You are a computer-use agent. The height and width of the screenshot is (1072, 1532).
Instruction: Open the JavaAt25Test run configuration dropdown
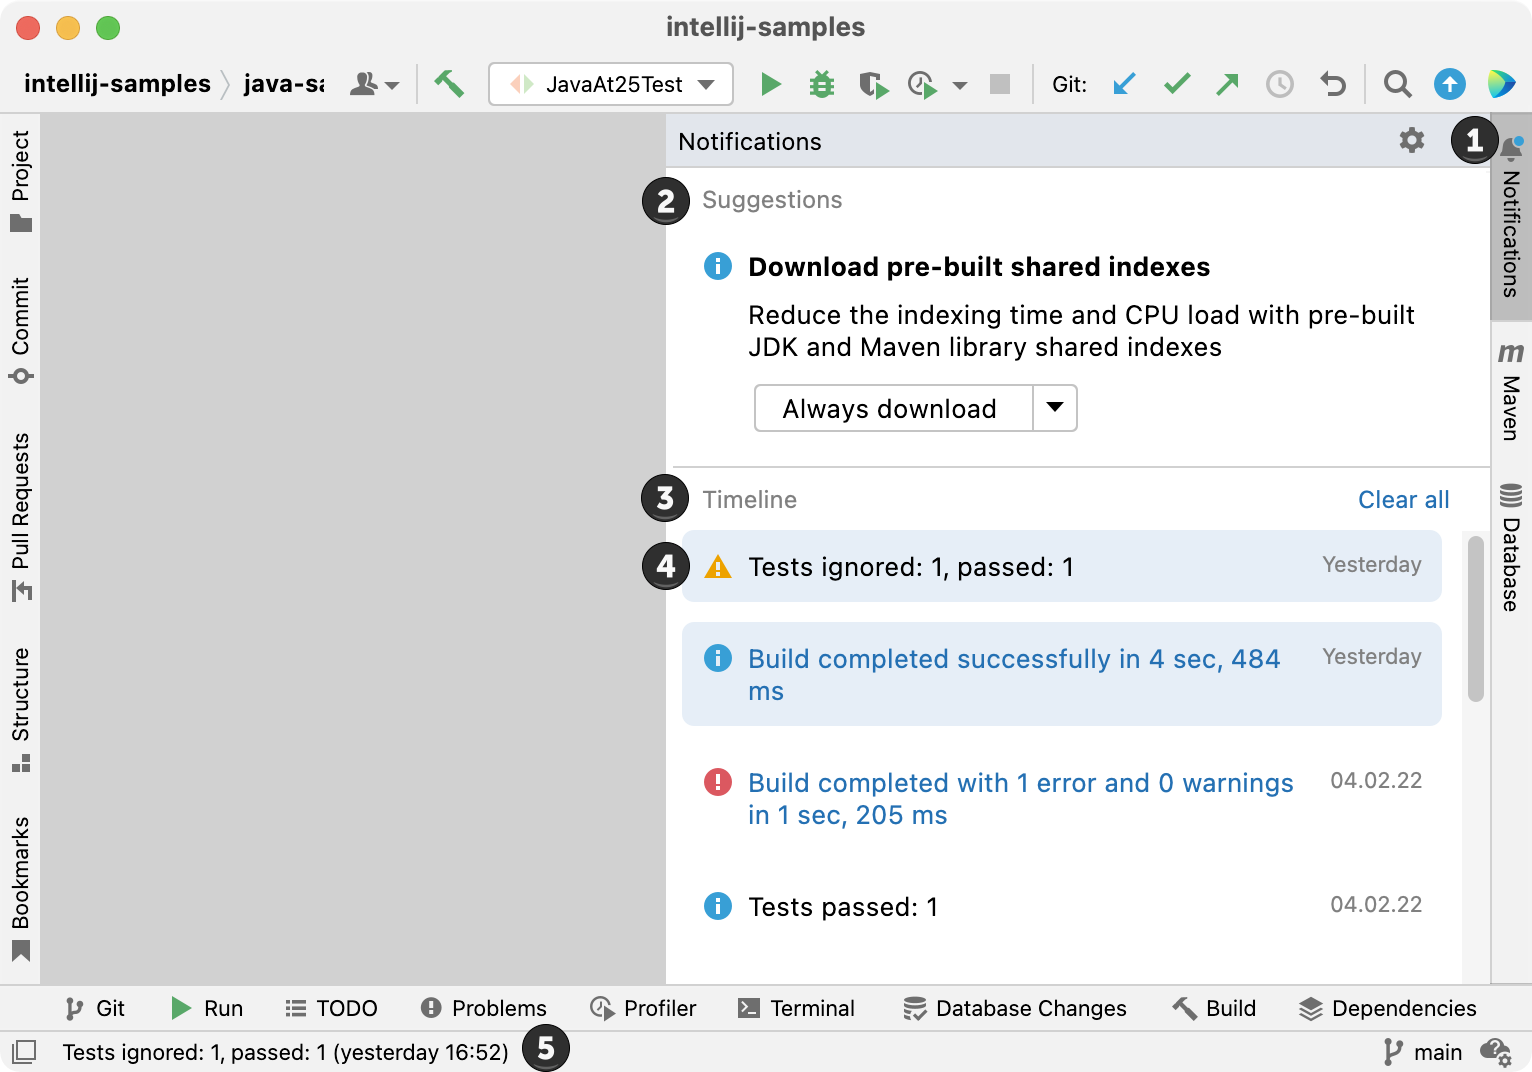click(611, 84)
